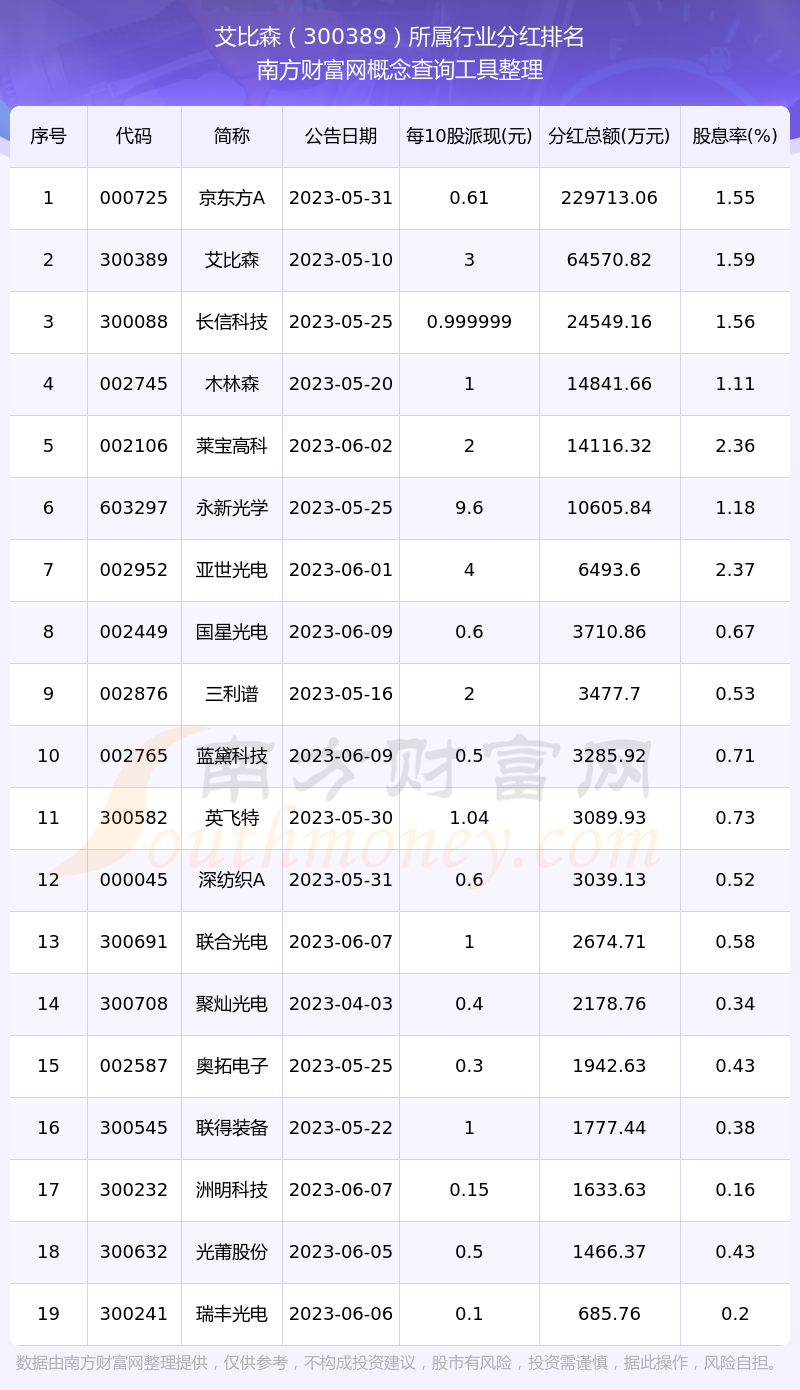800x1390 pixels.
Task: Select the name 长信科技
Action: pyautogui.click(x=232, y=322)
